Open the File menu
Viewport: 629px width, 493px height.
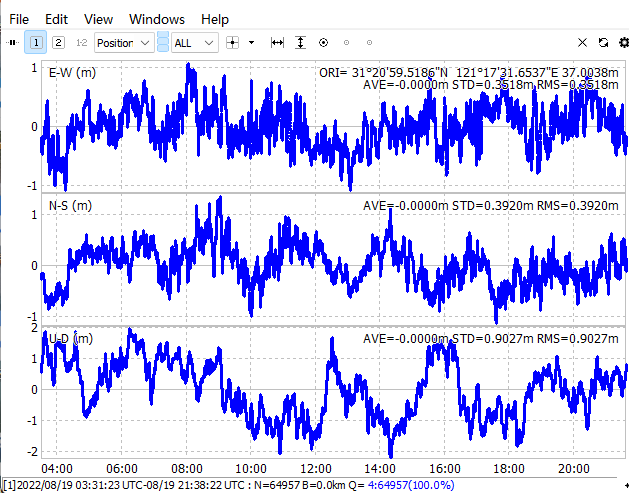[x=19, y=19]
